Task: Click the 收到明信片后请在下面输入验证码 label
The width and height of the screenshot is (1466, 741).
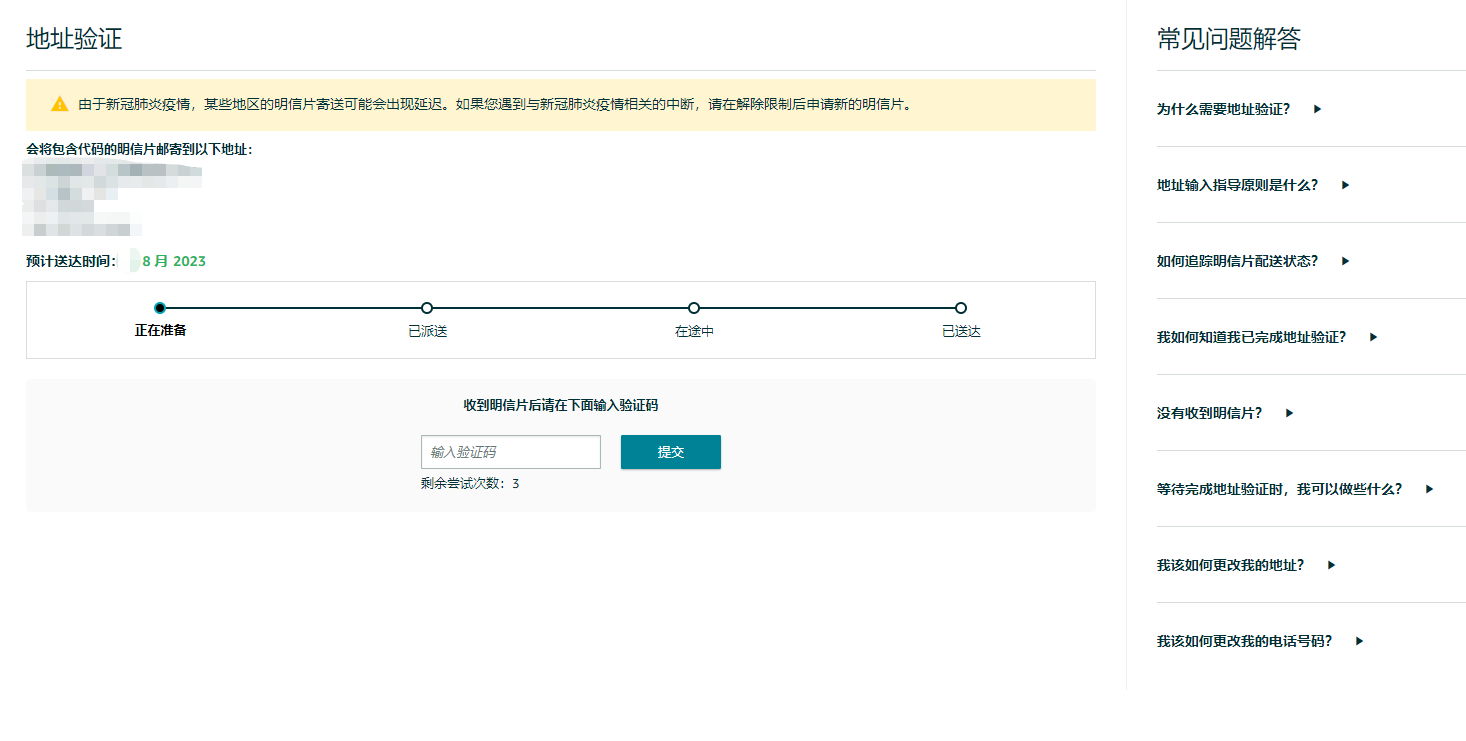Action: coord(561,405)
